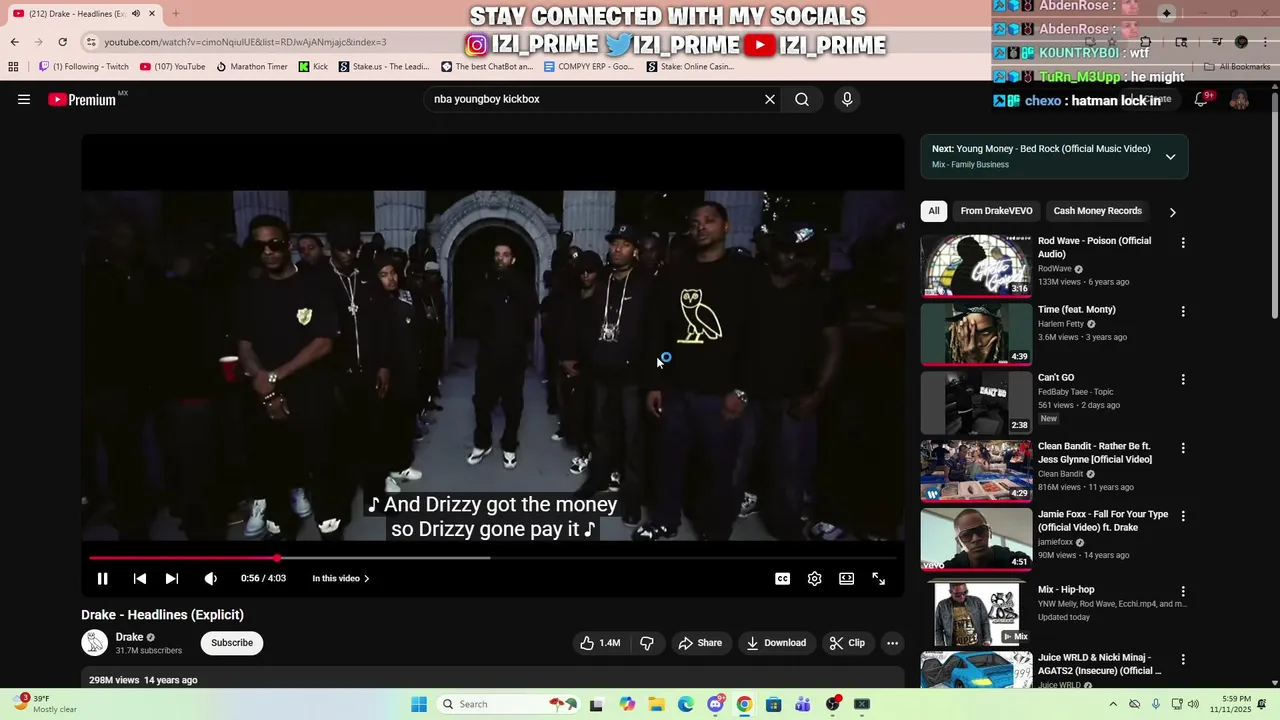Open Clean Bandit Rather Be title
1280x720 pixels.
click(1095, 453)
